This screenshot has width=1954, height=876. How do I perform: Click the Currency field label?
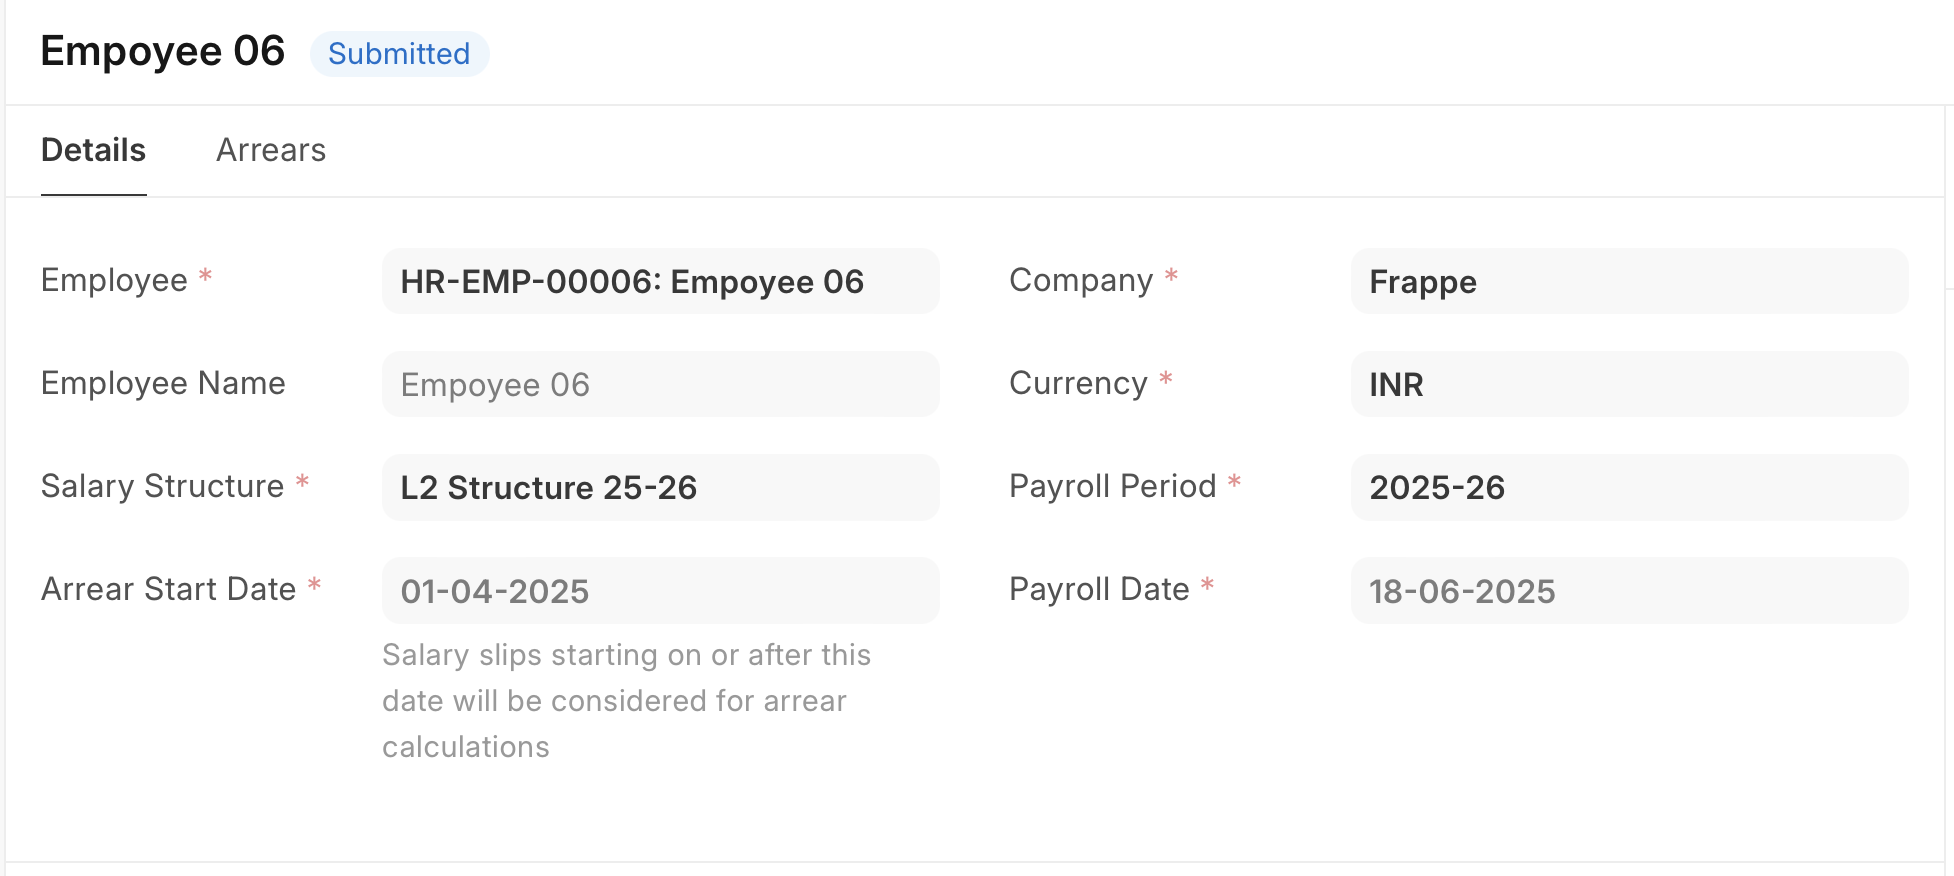1078,383
